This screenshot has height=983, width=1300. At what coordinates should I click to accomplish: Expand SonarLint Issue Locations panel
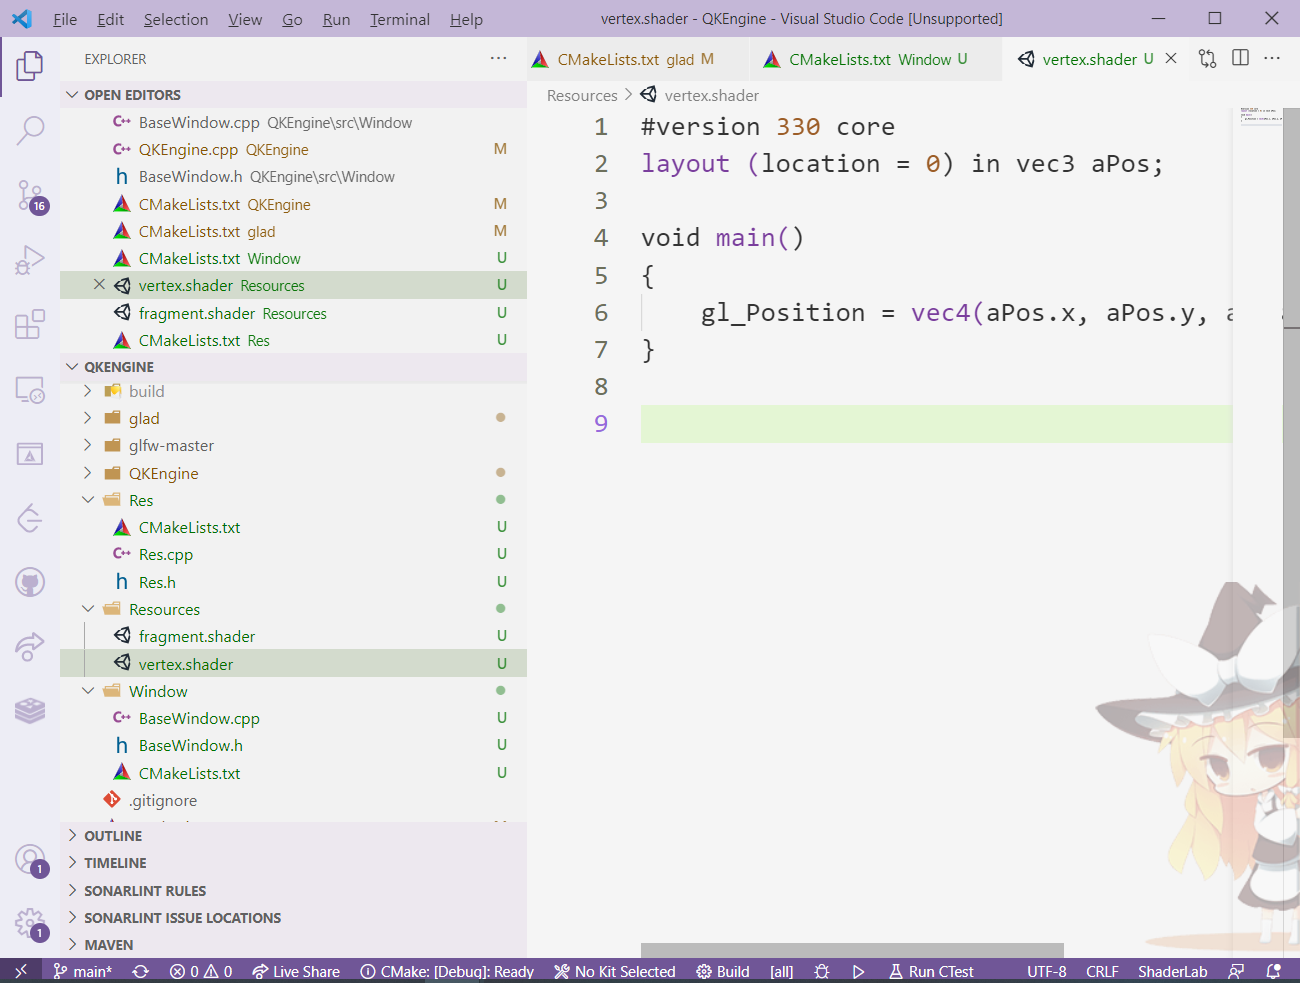[x=293, y=918]
